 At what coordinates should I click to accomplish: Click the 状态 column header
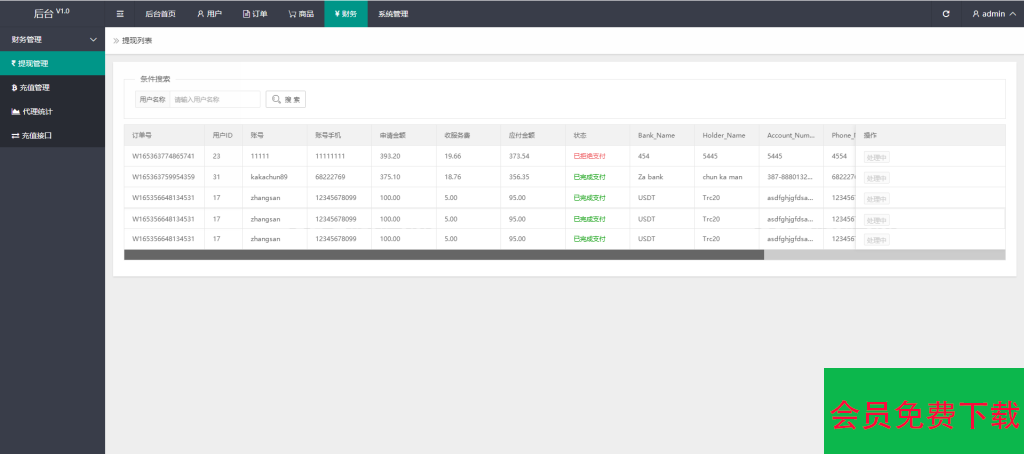(x=580, y=135)
